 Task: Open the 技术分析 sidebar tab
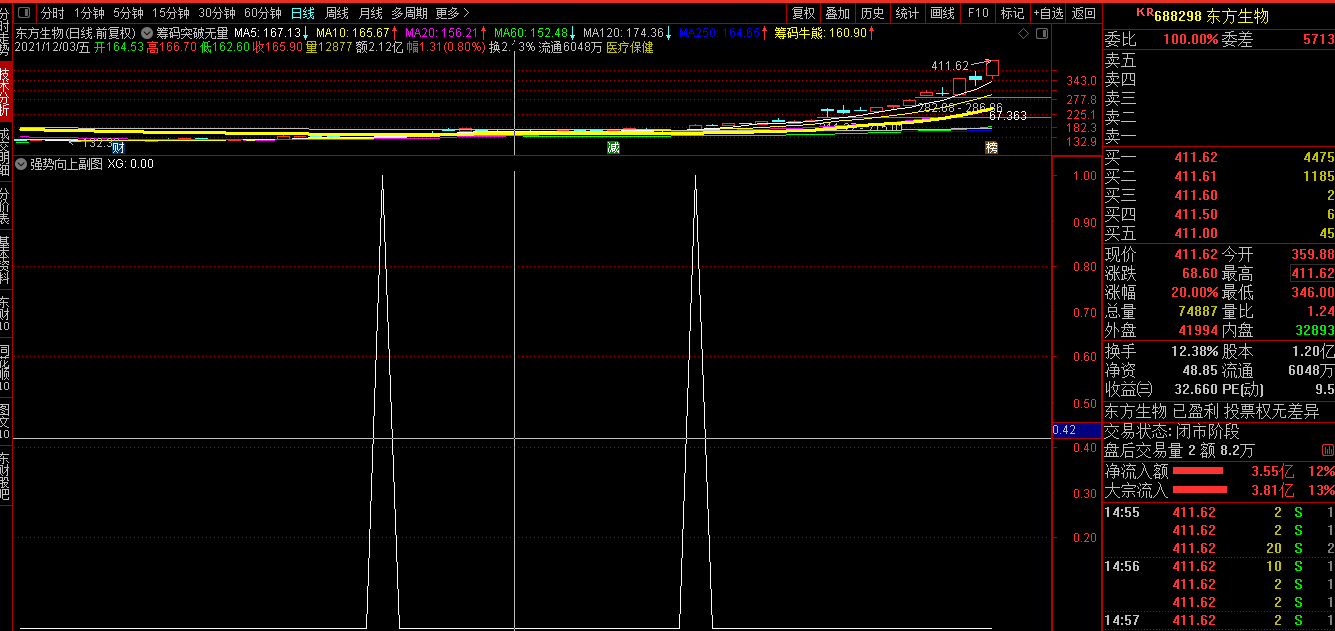pos(5,90)
